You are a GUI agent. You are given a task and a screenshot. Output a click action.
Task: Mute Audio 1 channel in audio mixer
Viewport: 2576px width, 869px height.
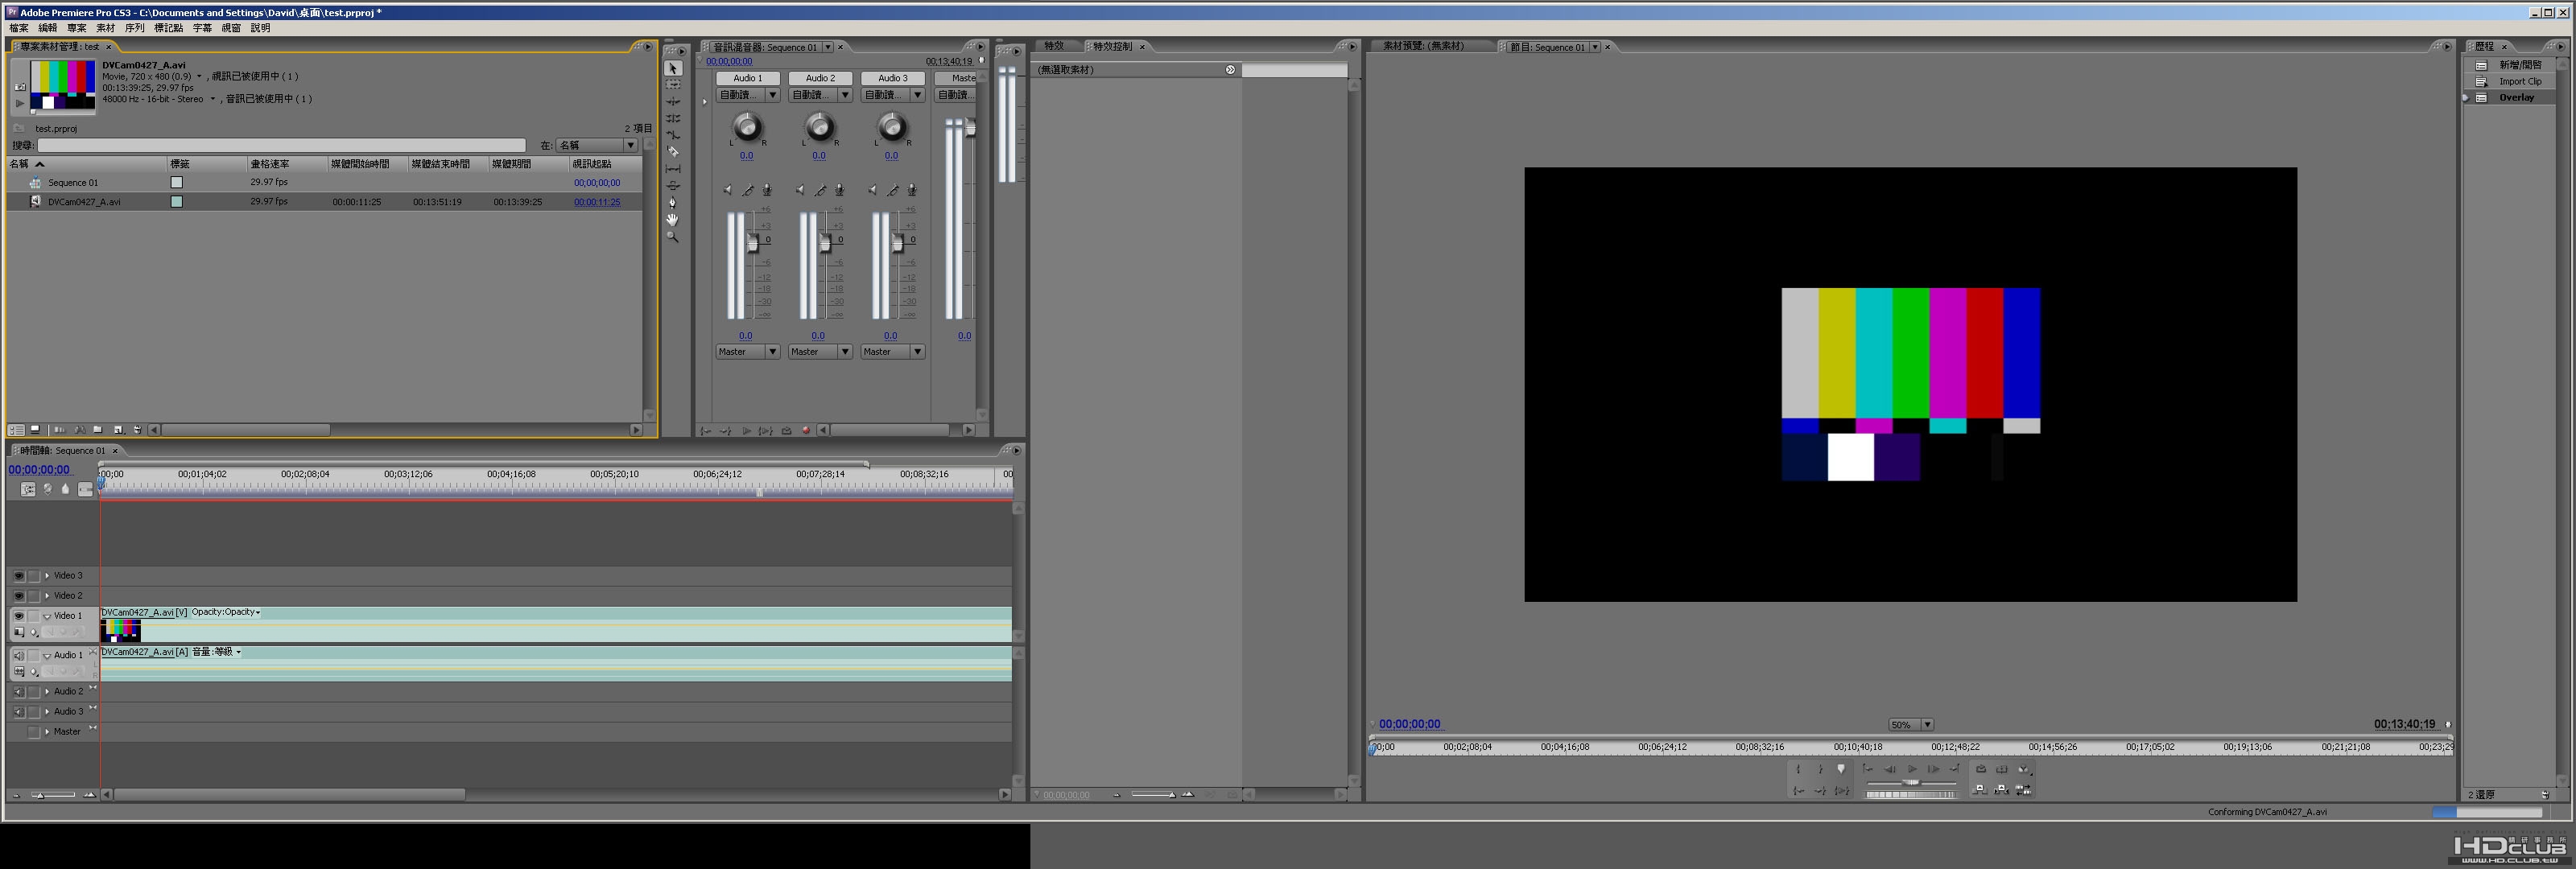pos(727,190)
